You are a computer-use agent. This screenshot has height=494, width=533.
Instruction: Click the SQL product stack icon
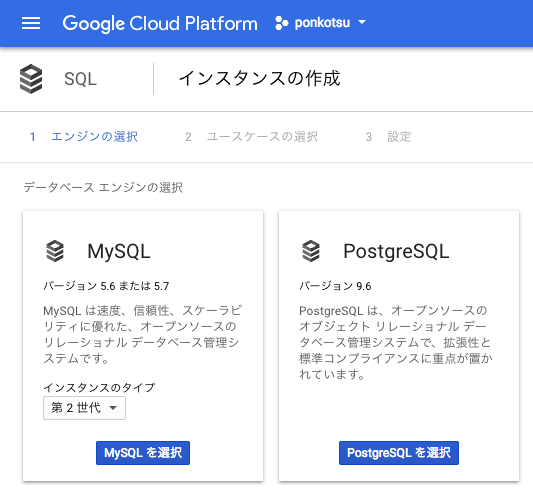pyautogui.click(x=31, y=79)
